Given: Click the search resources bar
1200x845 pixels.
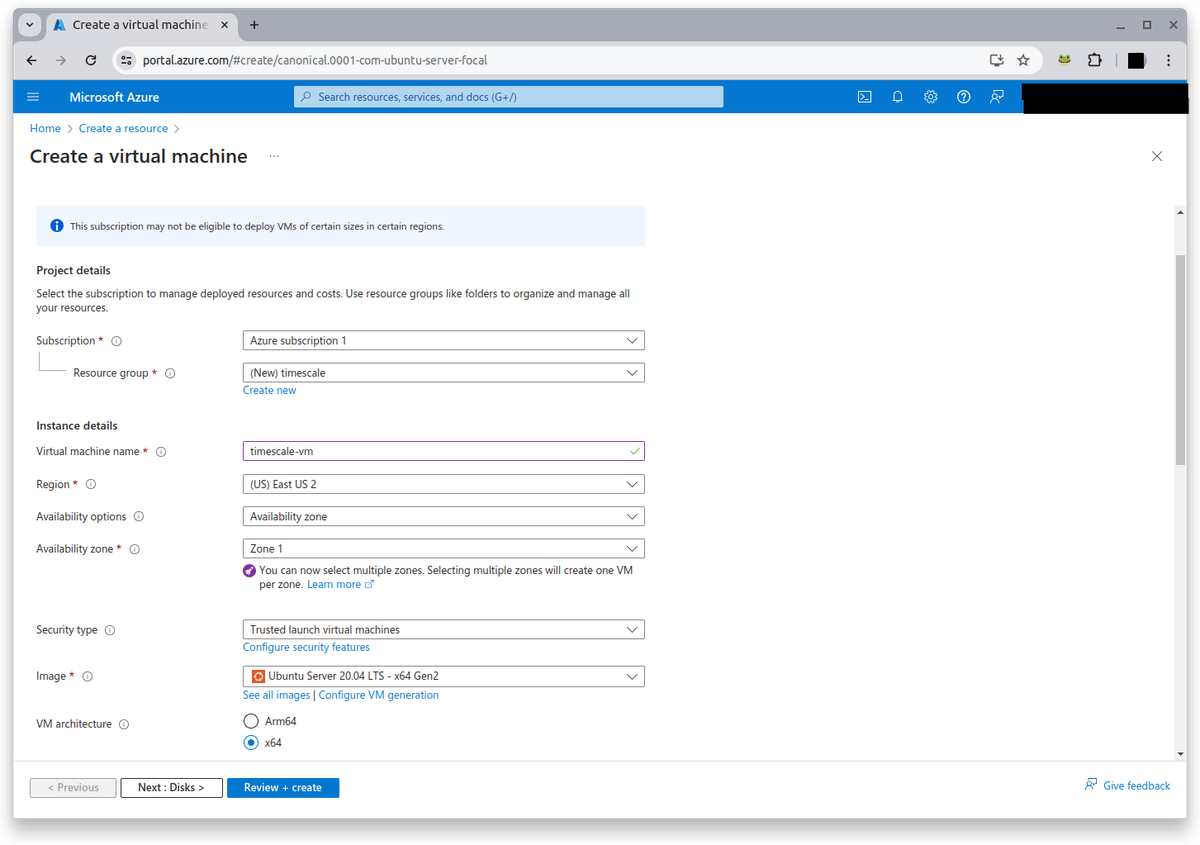Looking at the screenshot, I should point(508,96).
